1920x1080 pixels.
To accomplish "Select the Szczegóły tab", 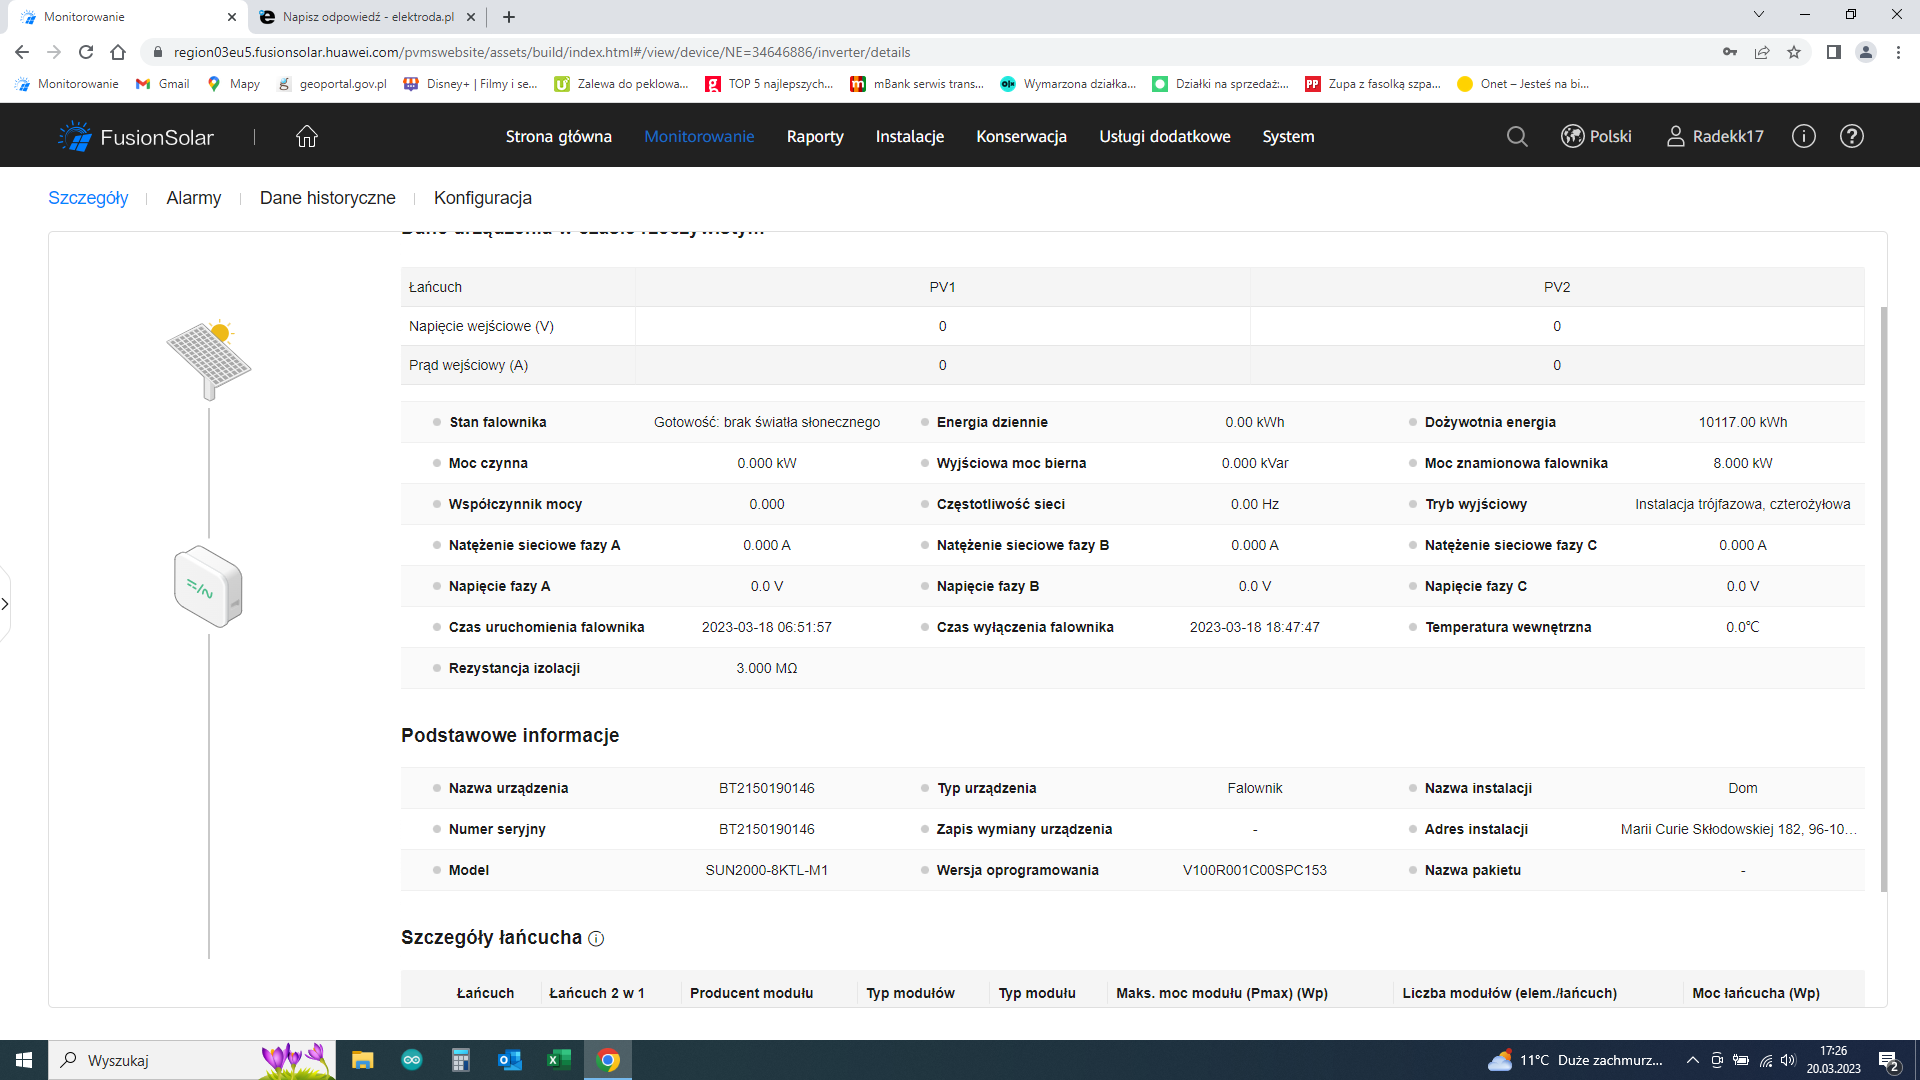I will click(x=88, y=198).
